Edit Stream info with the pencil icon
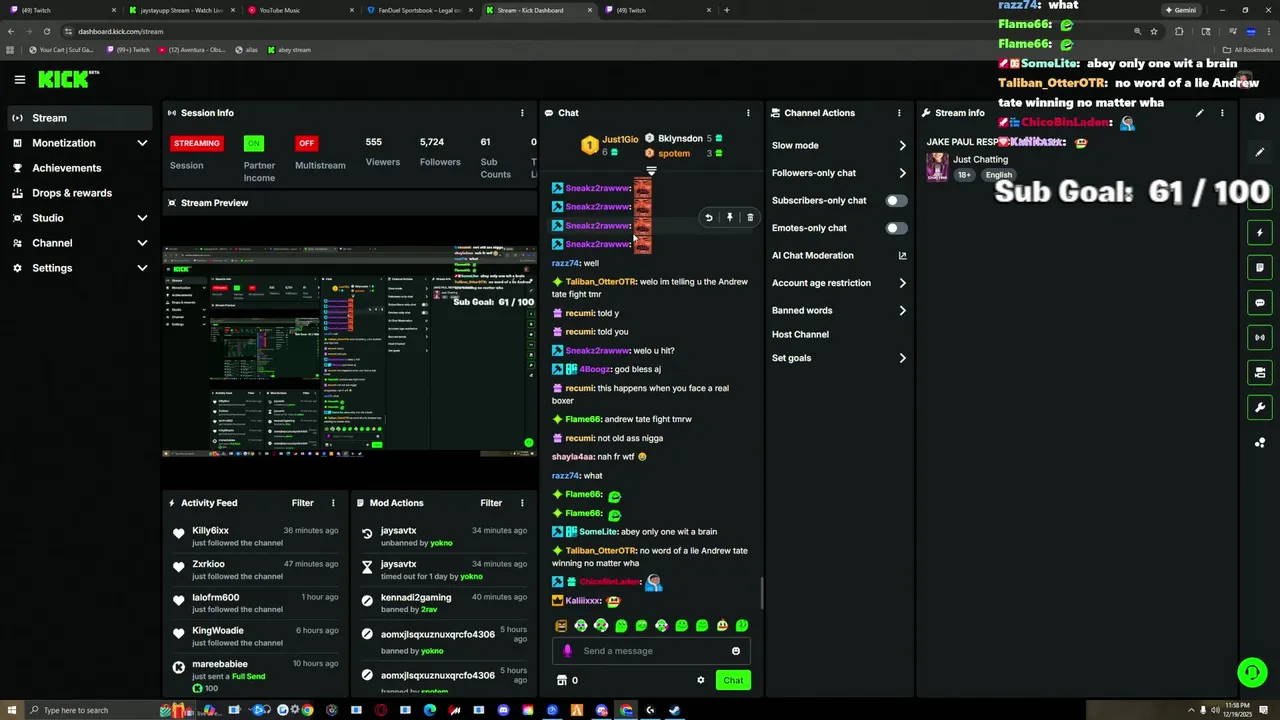 1199,113
